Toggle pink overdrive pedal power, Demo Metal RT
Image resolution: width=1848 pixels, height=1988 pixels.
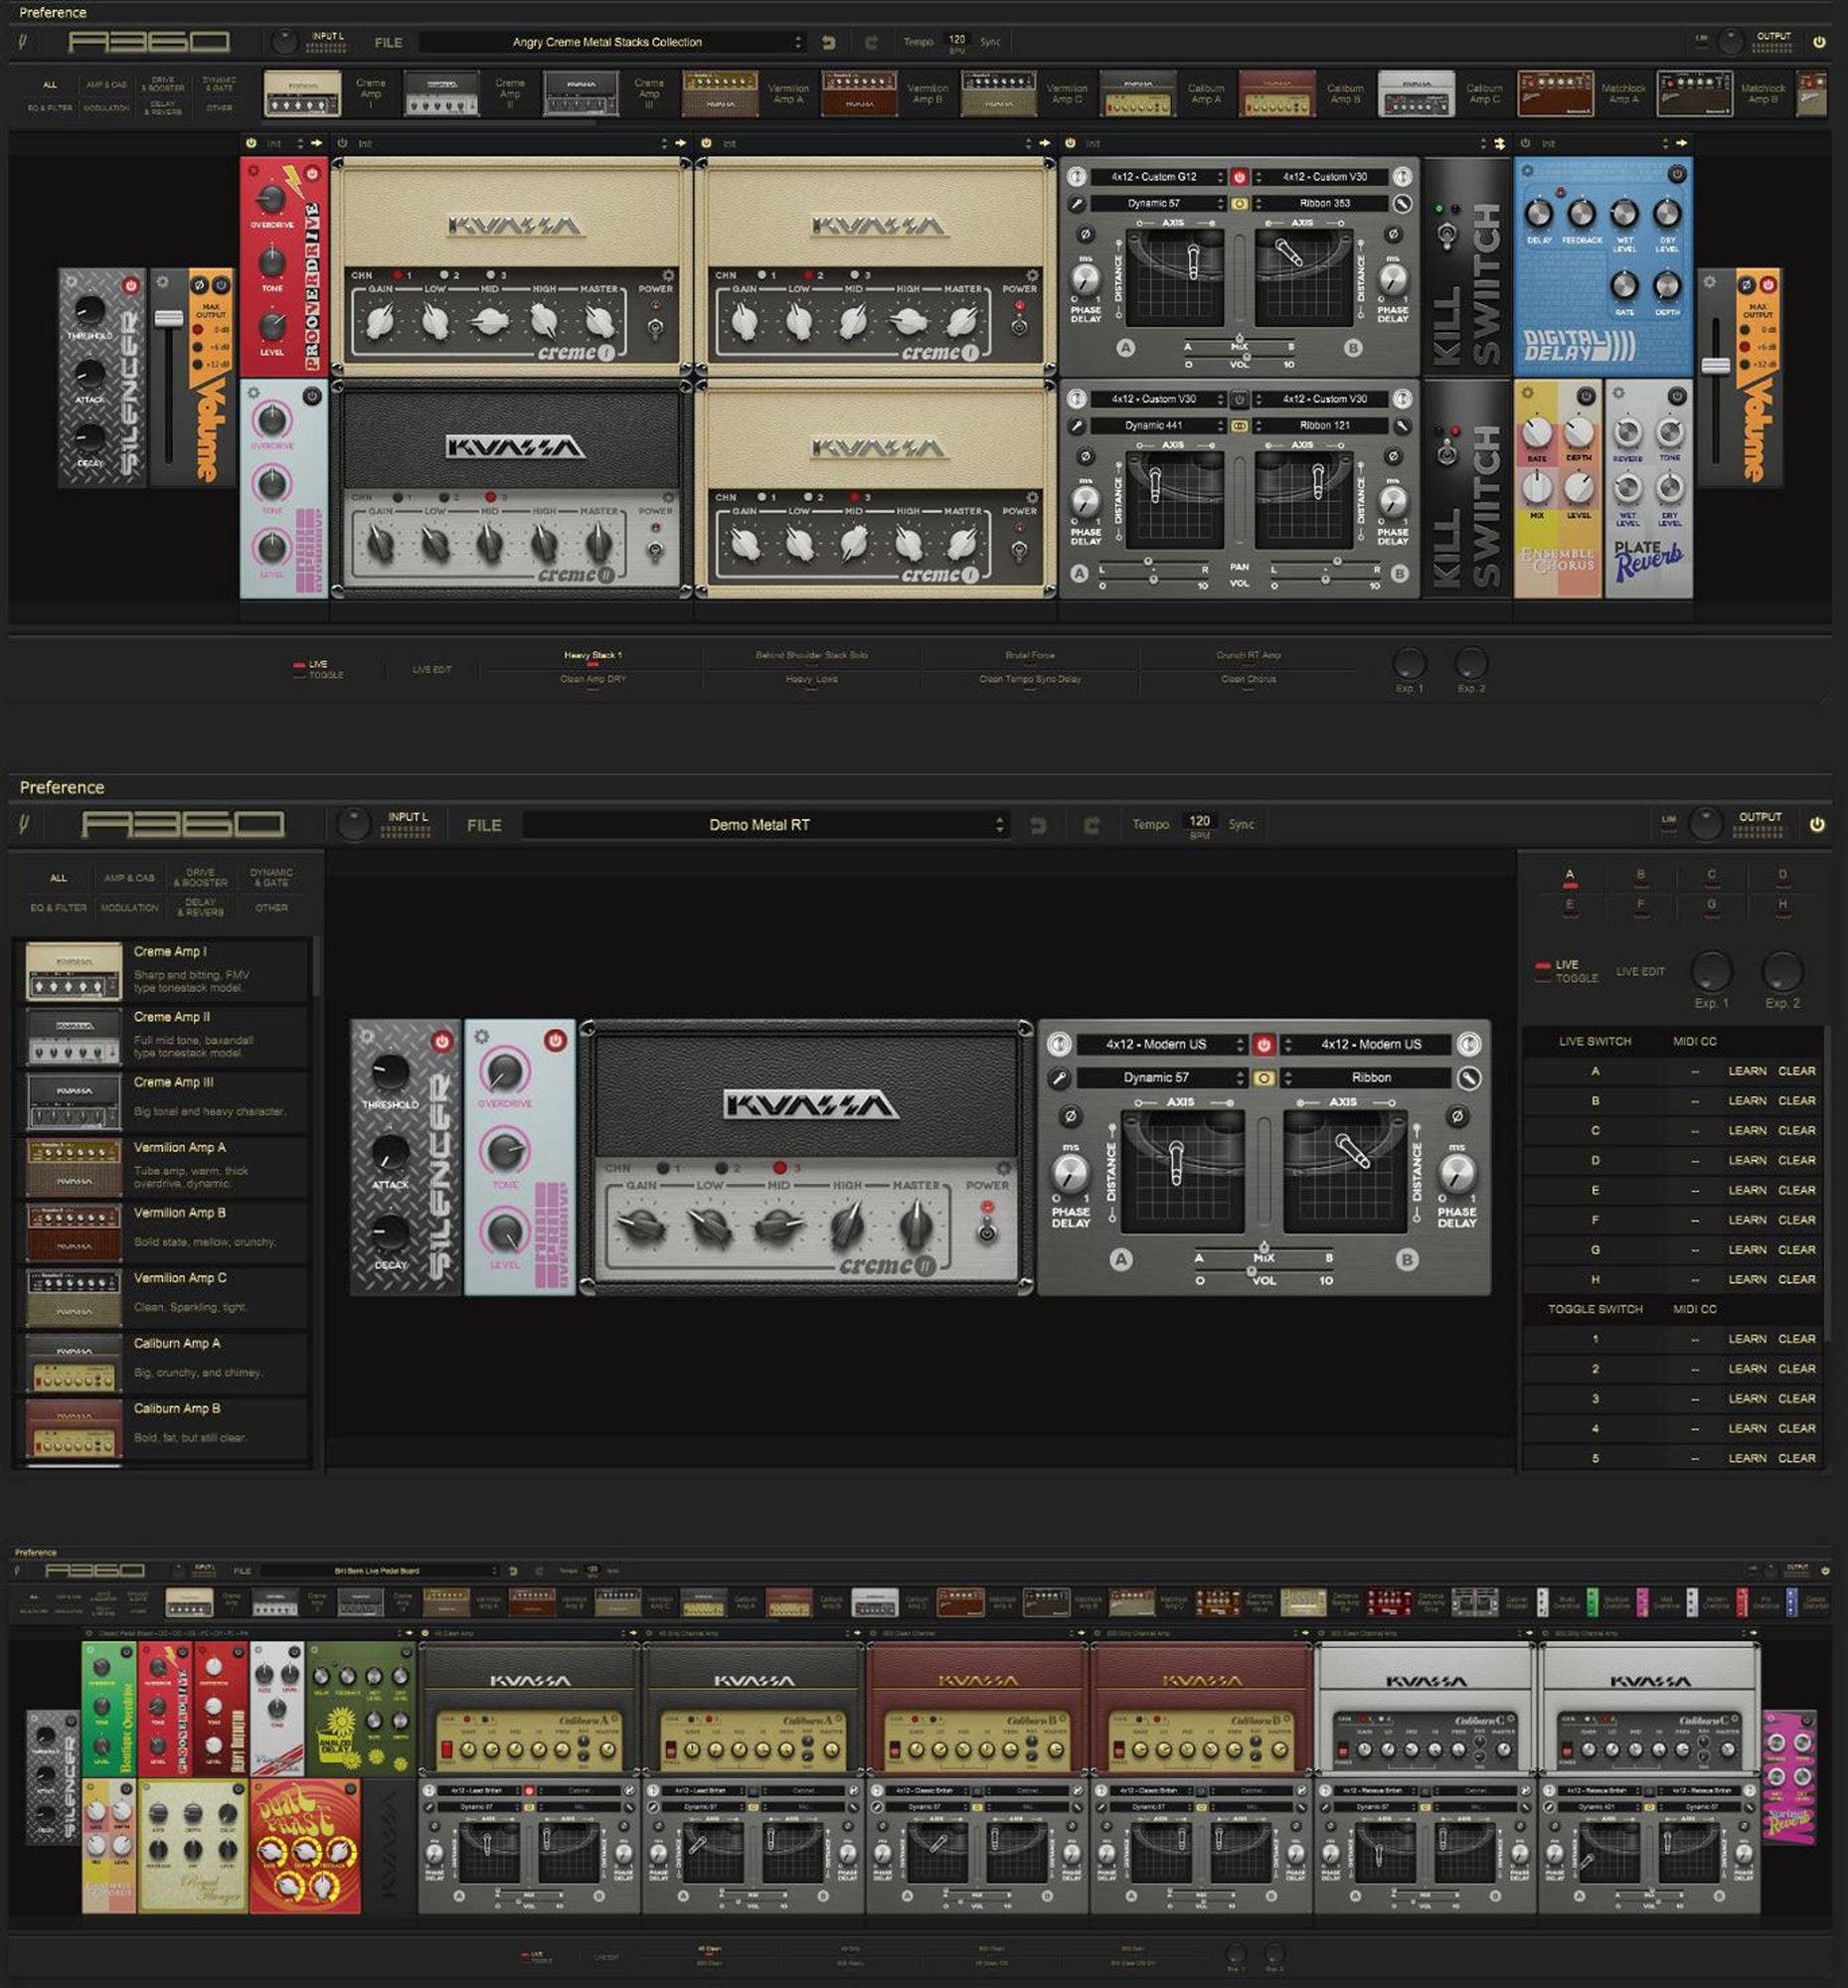[555, 1040]
